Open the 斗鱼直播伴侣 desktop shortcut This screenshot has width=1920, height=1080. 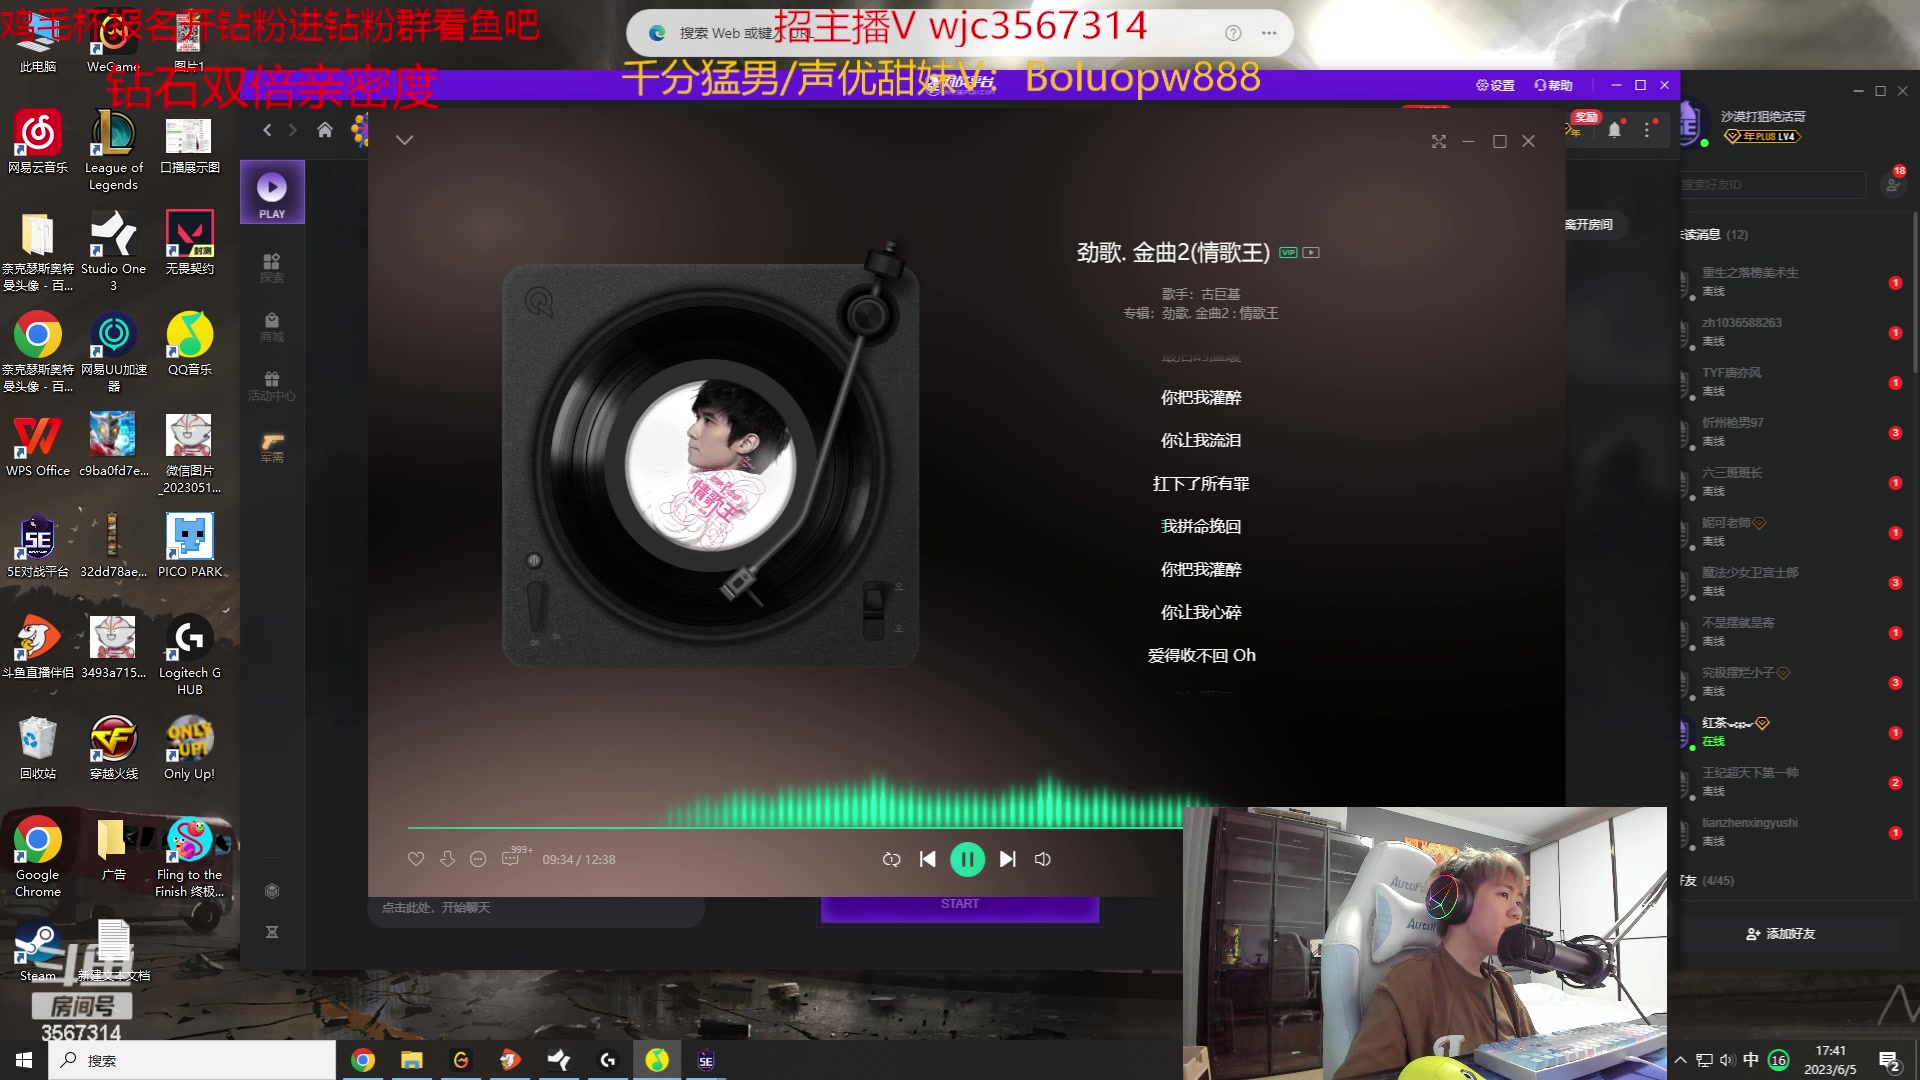pyautogui.click(x=38, y=647)
